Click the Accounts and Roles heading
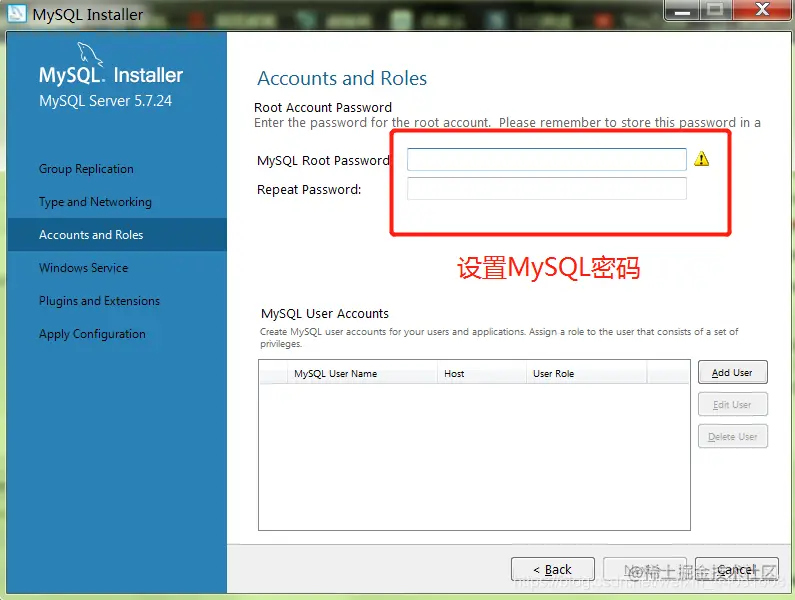Image resolution: width=795 pixels, height=600 pixels. point(342,78)
